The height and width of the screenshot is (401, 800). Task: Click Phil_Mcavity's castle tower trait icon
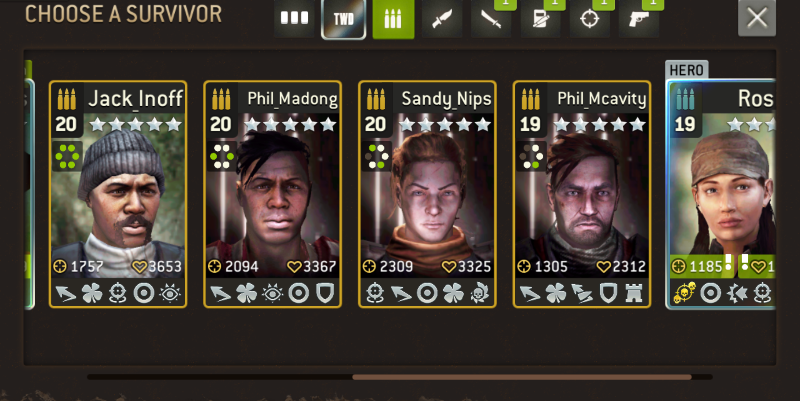coord(634,293)
